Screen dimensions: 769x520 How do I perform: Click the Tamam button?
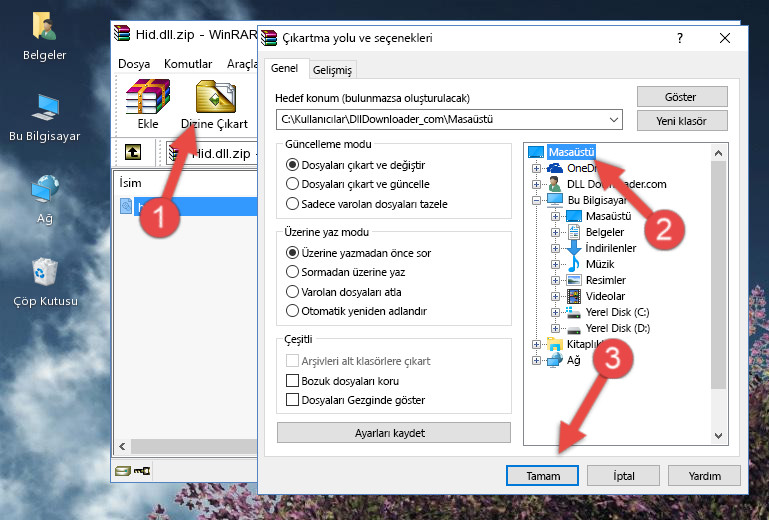tap(542, 476)
